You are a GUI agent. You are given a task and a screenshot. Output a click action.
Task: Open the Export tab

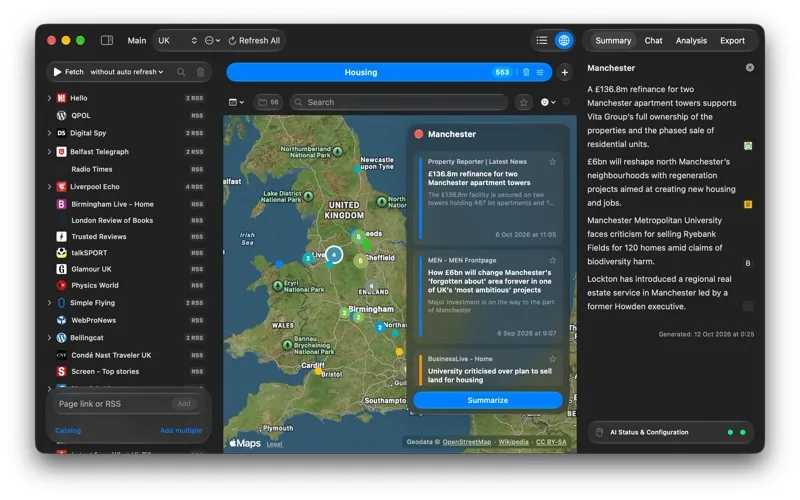coord(732,40)
